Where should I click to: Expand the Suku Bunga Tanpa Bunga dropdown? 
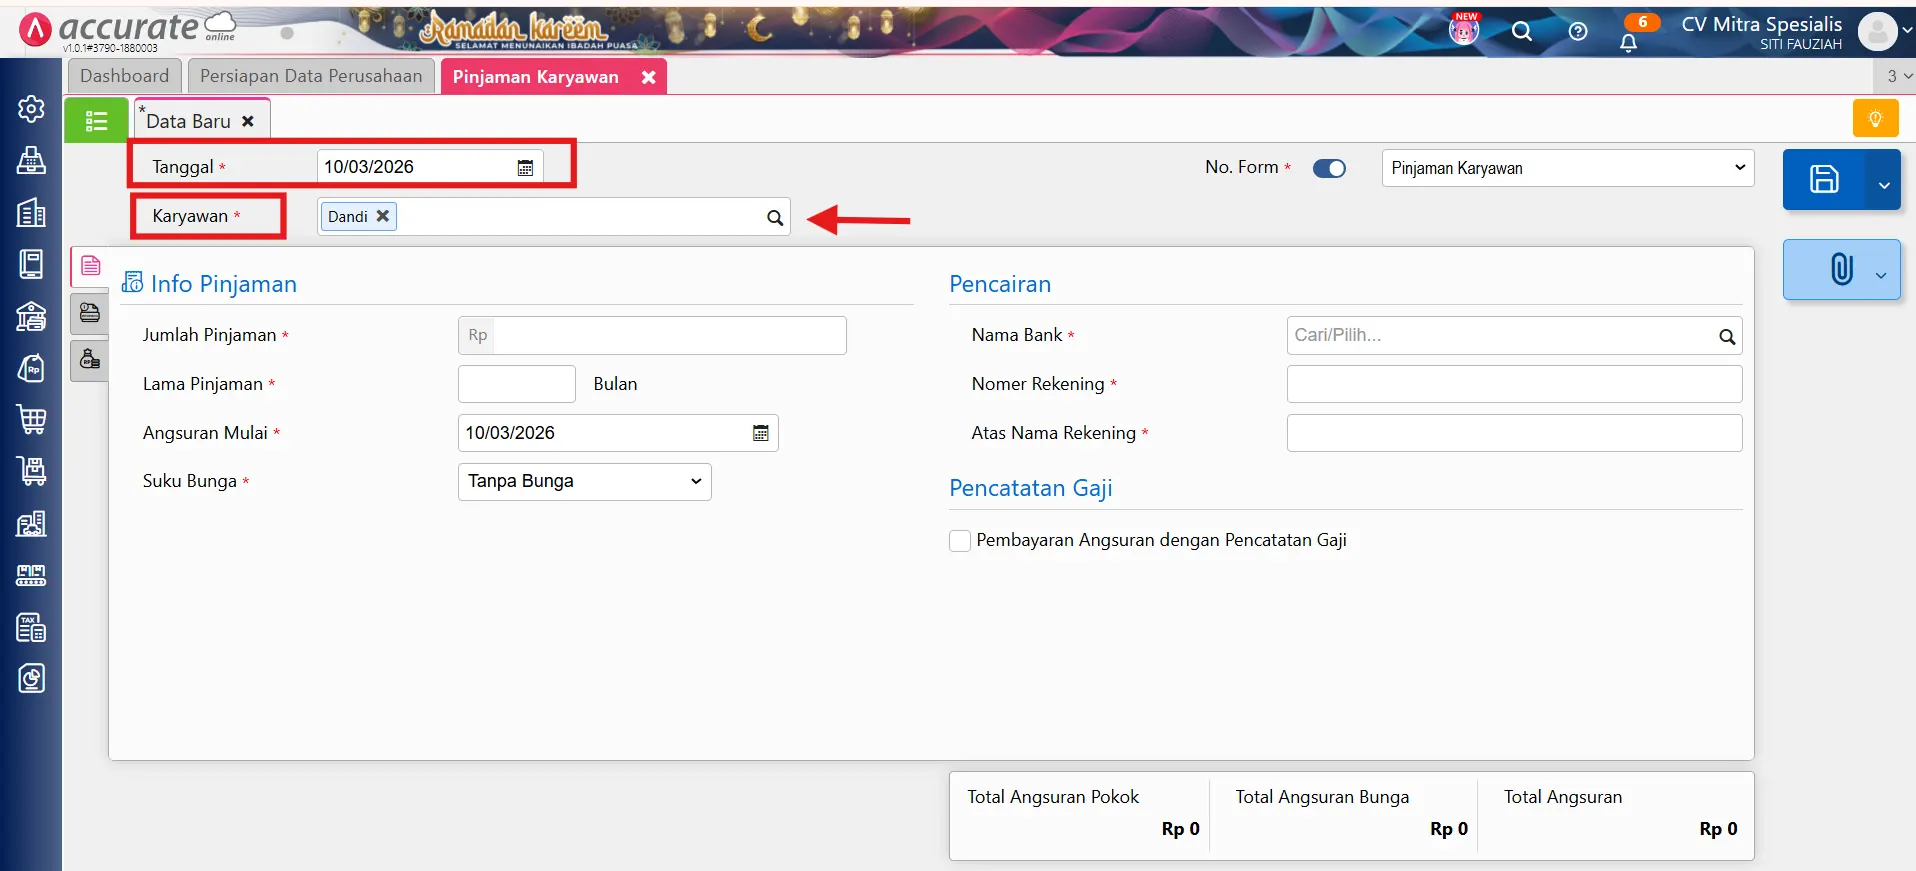click(584, 482)
